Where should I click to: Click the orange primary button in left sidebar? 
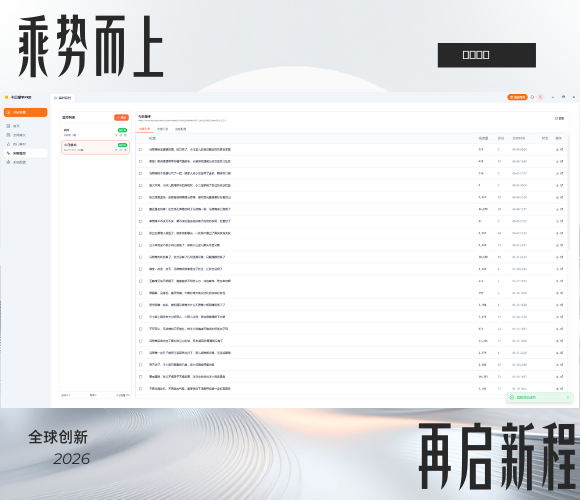(x=26, y=112)
